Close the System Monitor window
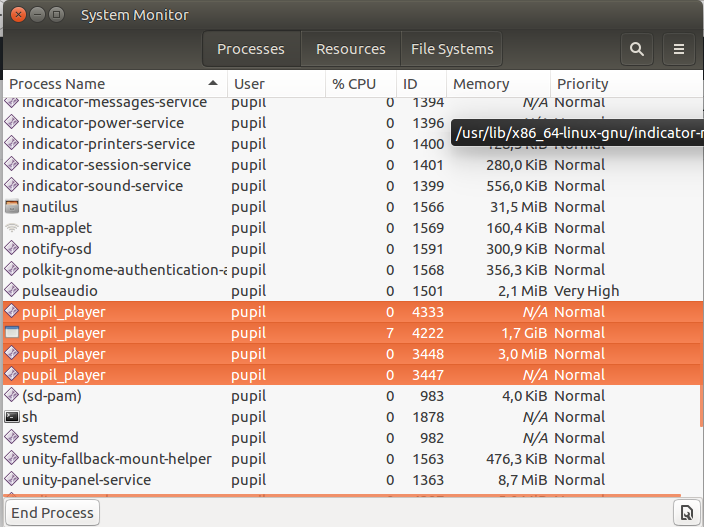Screen dimensions: 704x527 click(x=18, y=15)
